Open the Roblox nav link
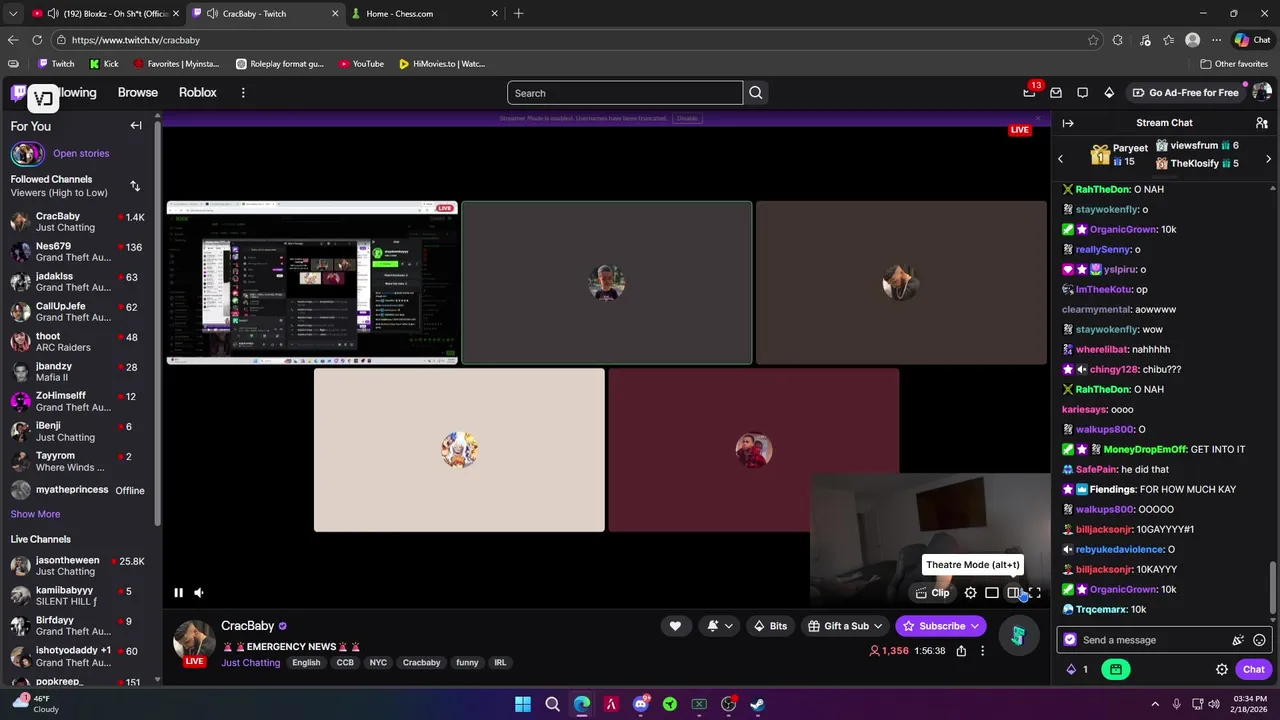The image size is (1280, 720). pyautogui.click(x=197, y=92)
